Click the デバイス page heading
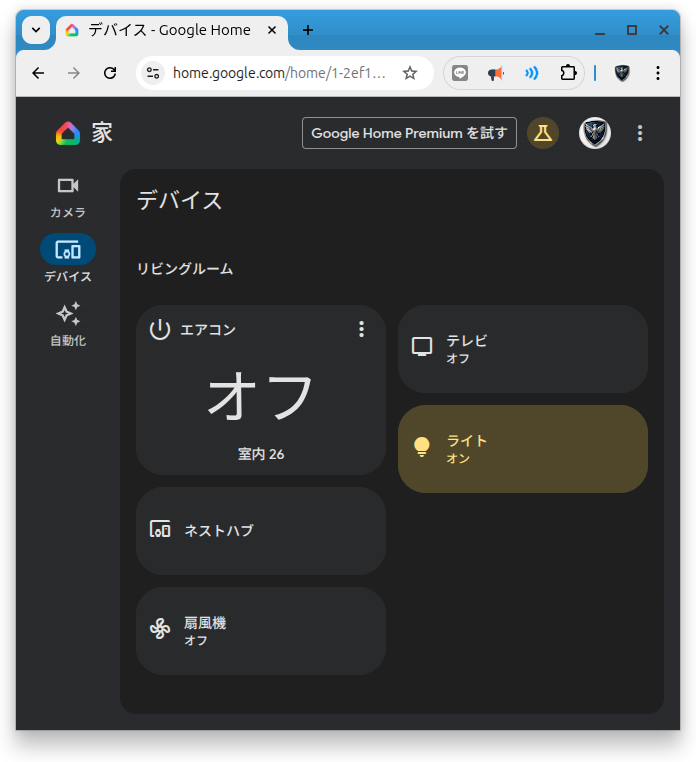This screenshot has height=762, width=696. 179,200
